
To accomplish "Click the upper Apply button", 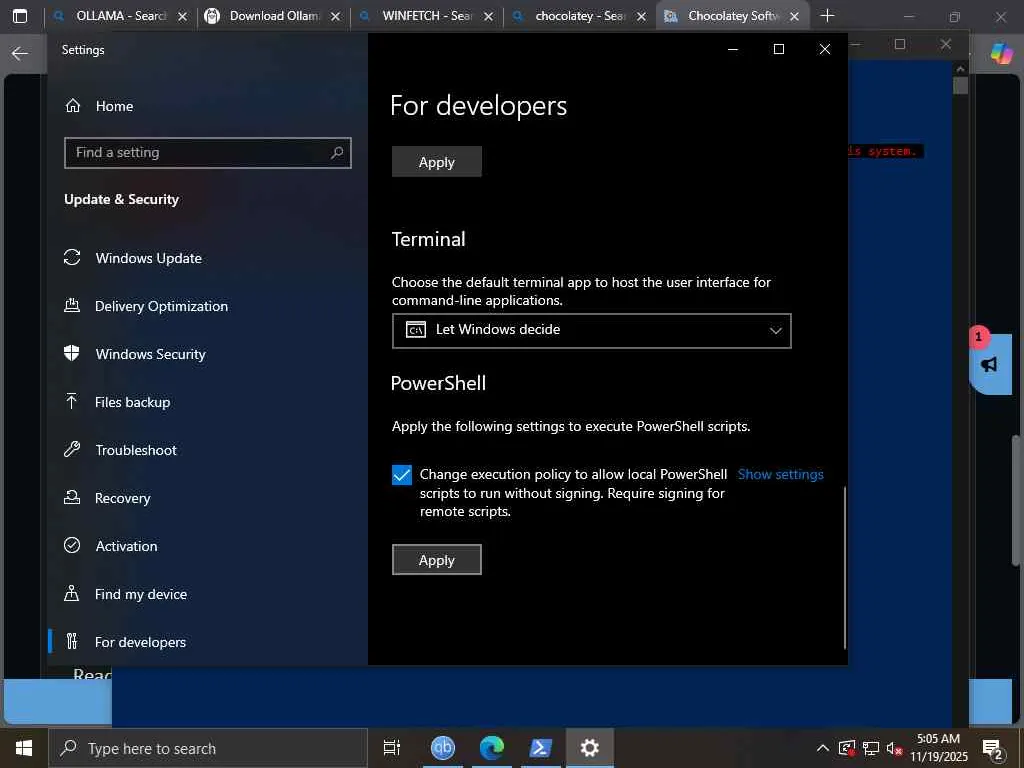I will point(437,162).
